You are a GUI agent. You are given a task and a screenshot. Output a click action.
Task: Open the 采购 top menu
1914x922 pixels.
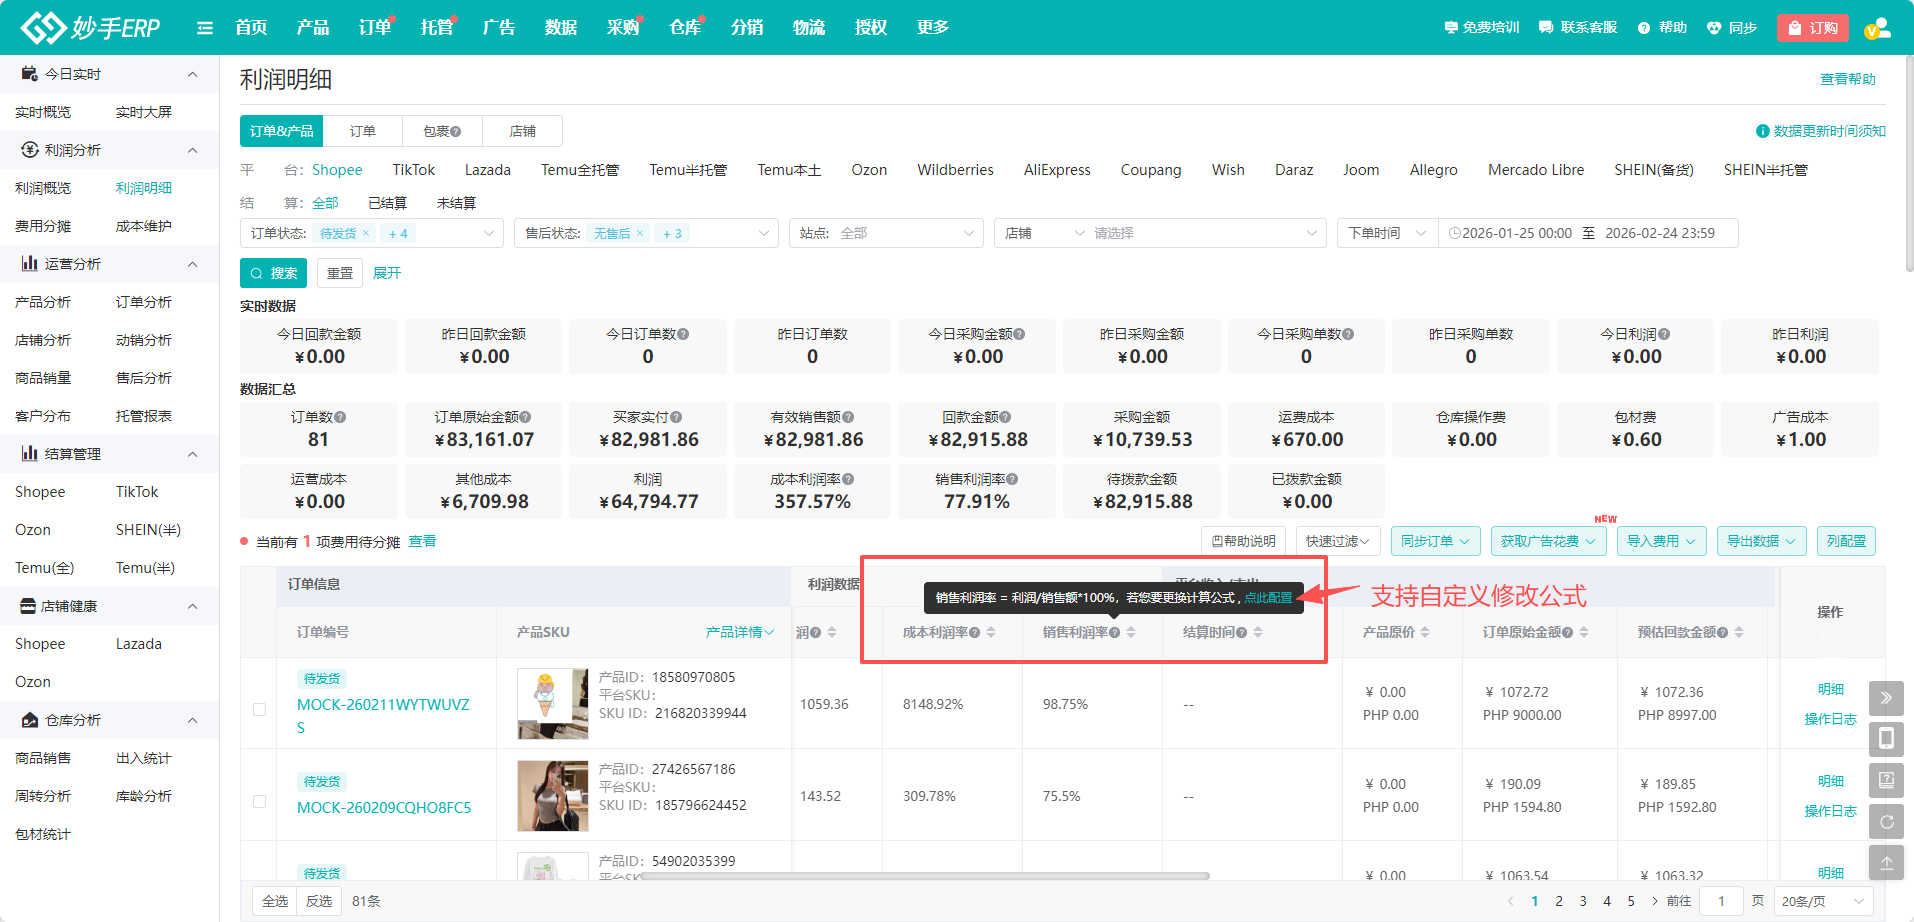(x=622, y=28)
